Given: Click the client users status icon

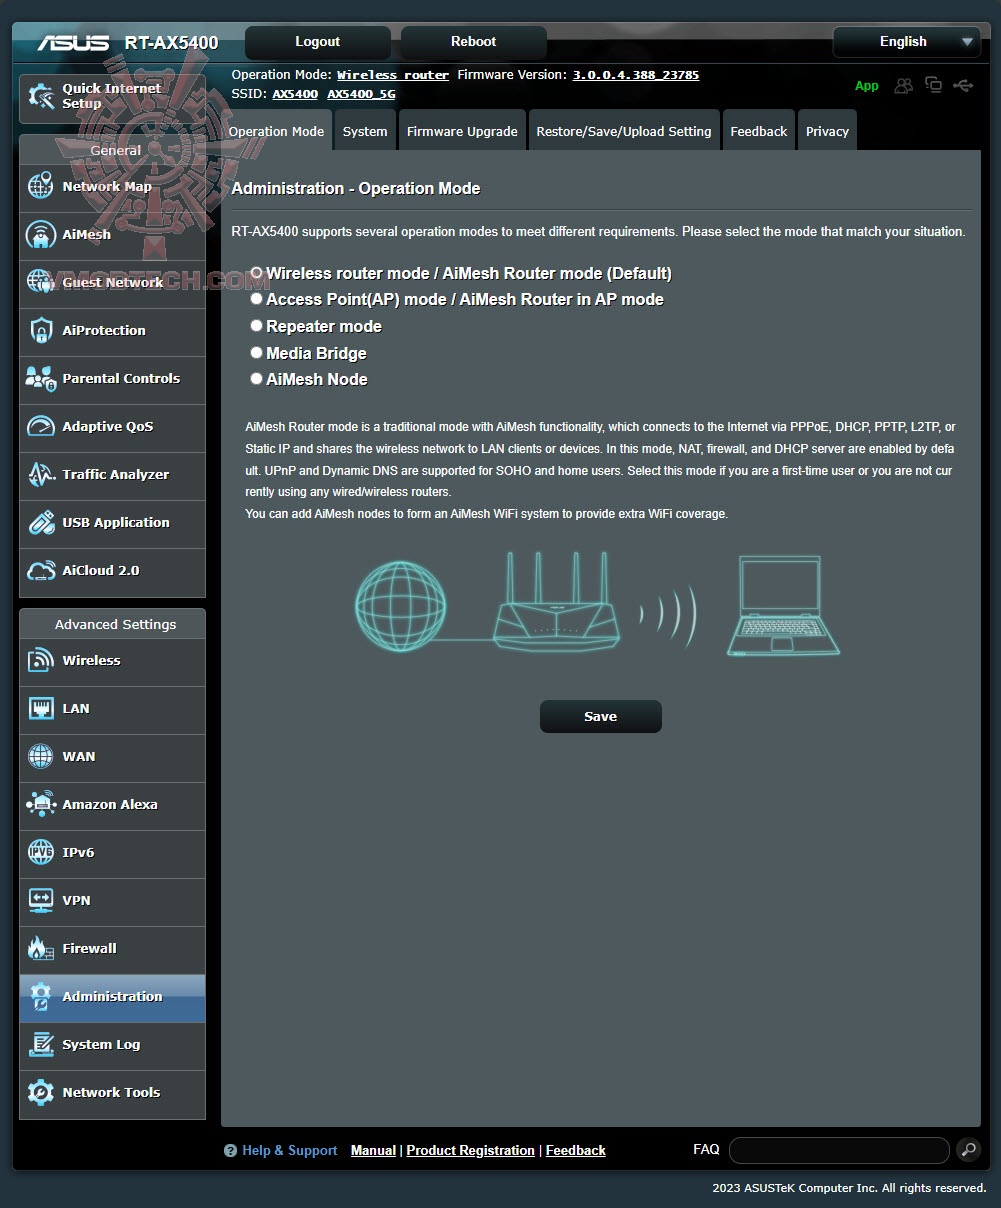Looking at the screenshot, I should [x=903, y=86].
